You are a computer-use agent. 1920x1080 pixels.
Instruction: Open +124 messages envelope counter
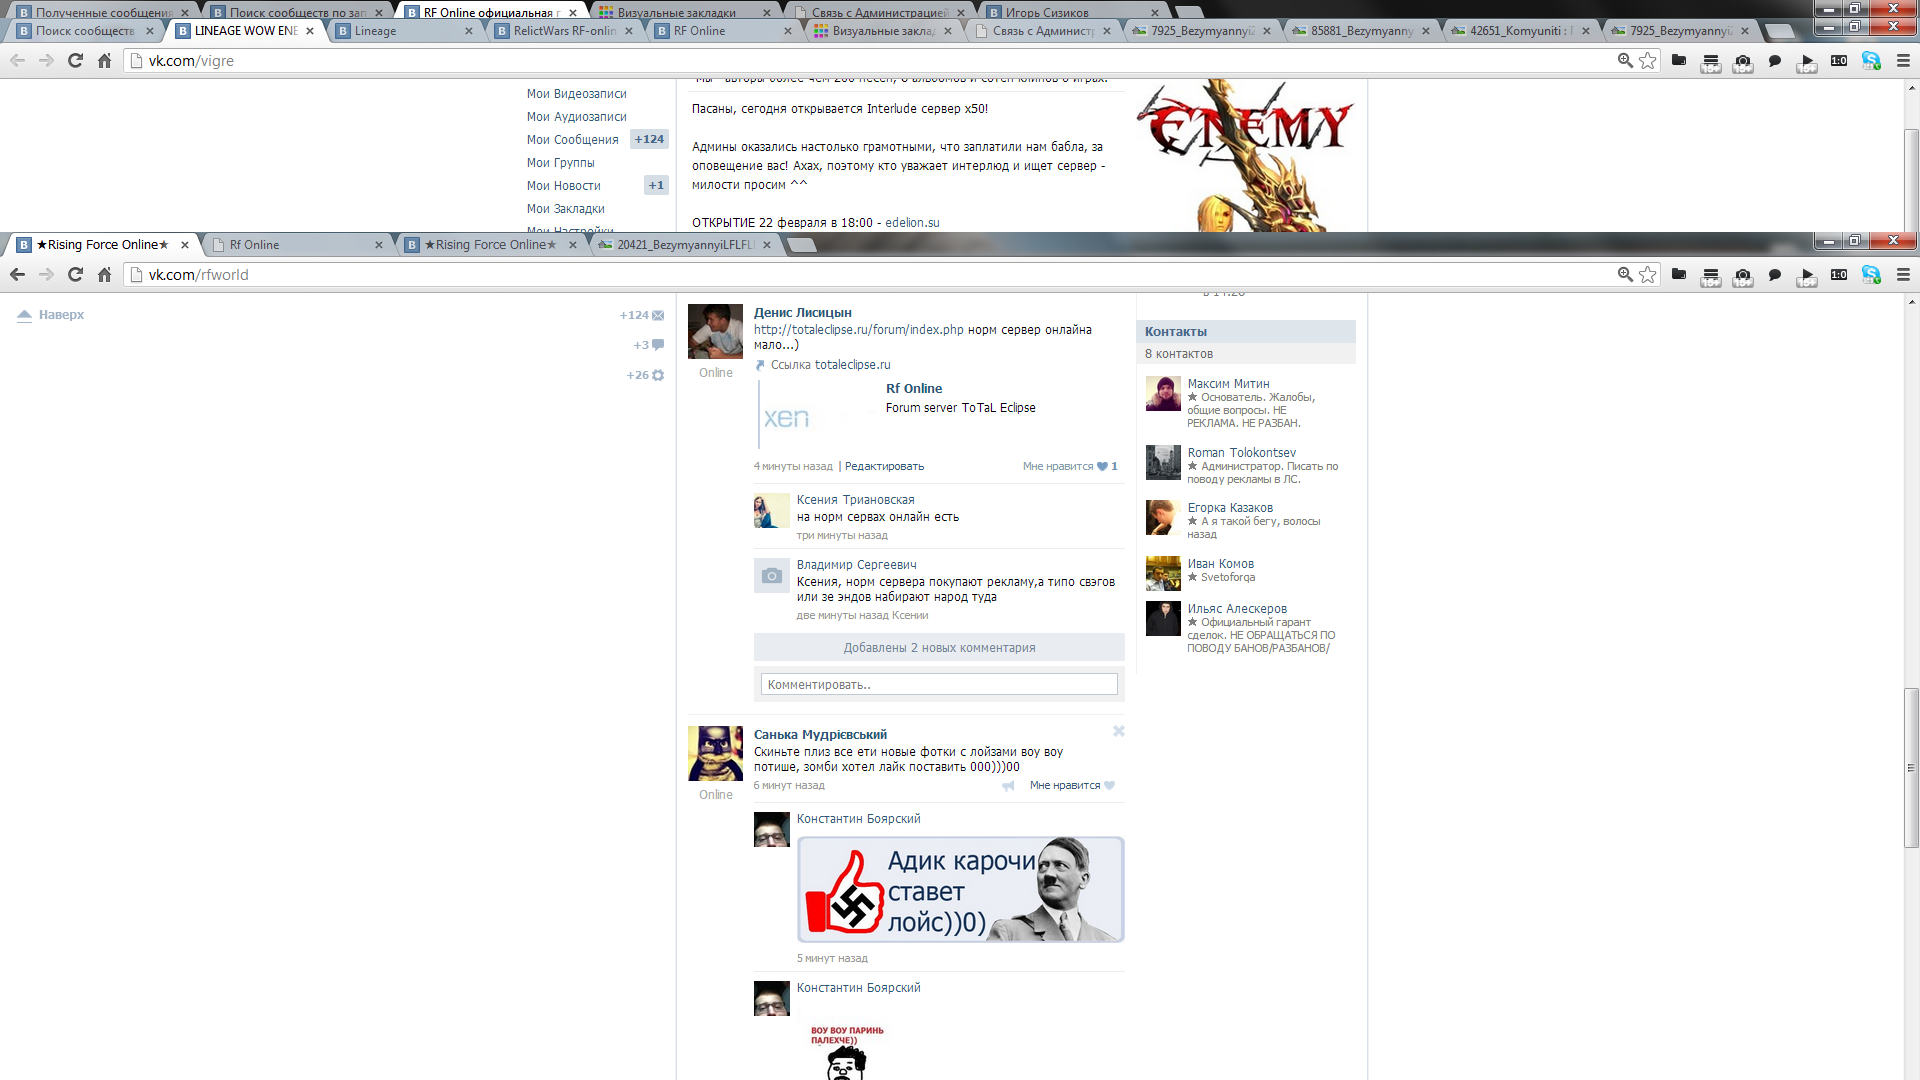(x=642, y=315)
